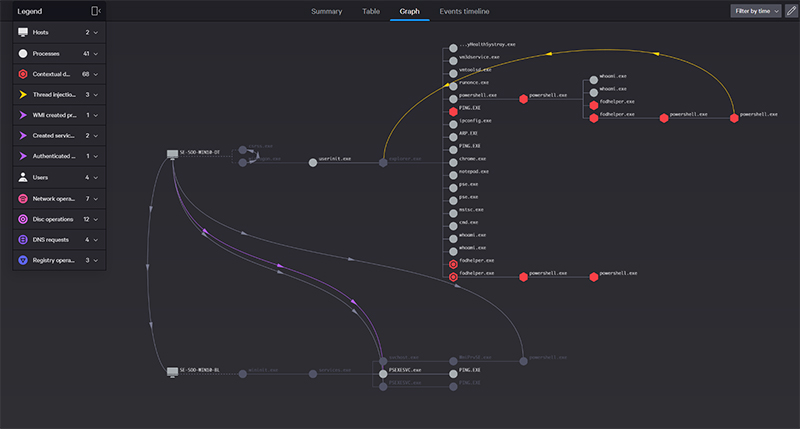
Task: Open the Filter by time dropdown
Action: (x=756, y=11)
